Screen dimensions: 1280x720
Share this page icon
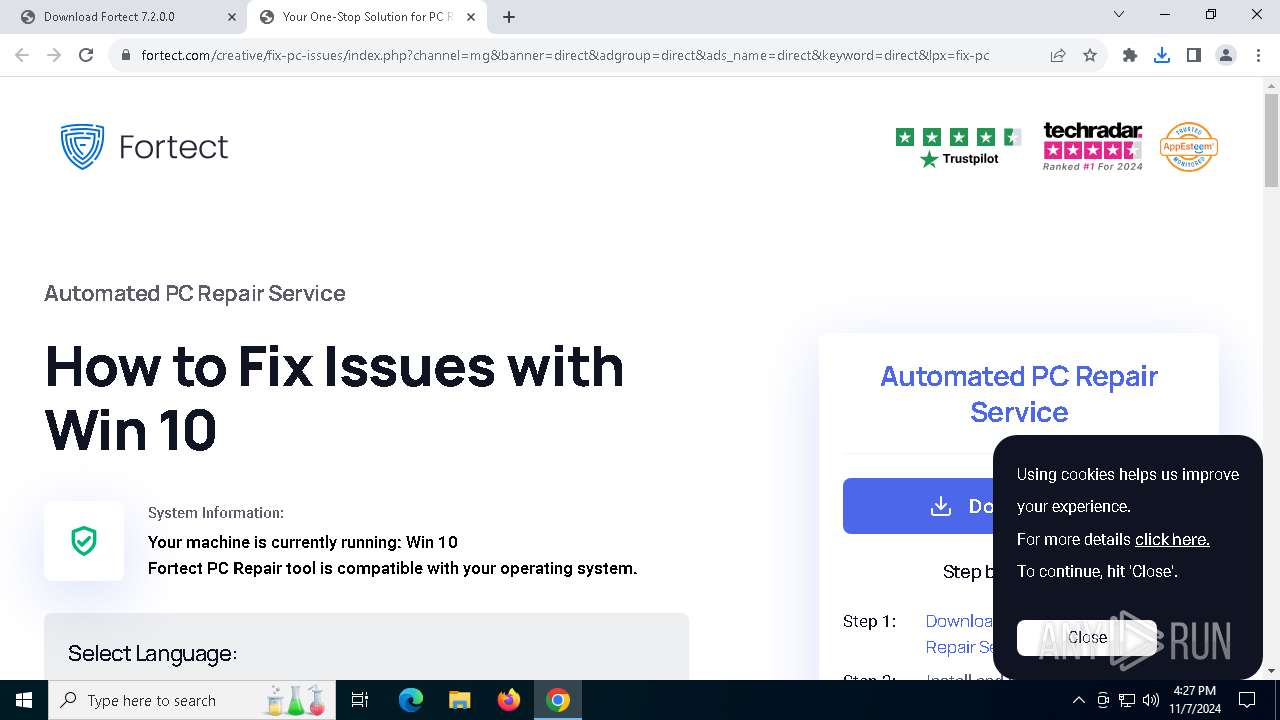1058,55
